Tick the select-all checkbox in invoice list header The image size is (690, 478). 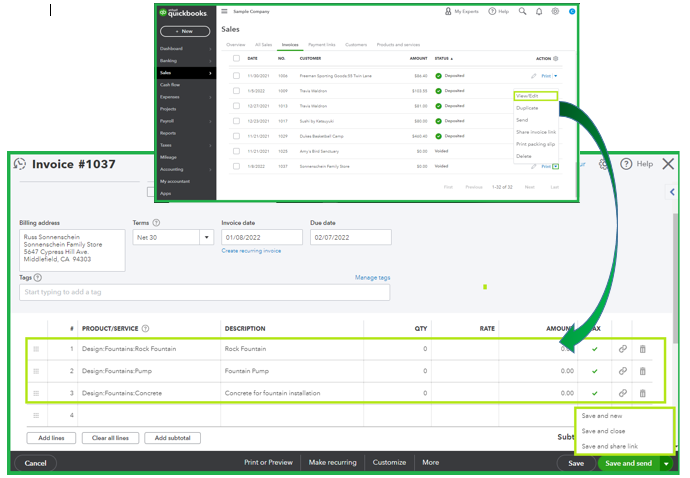[236, 59]
